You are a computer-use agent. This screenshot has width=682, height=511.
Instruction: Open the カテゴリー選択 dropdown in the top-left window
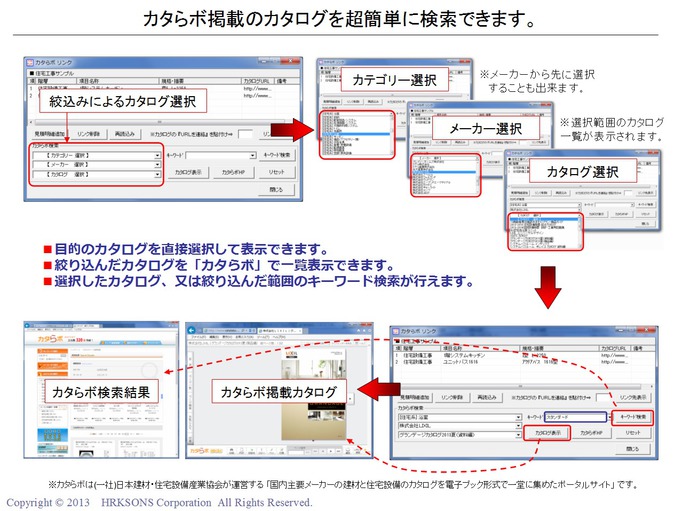pos(97,155)
